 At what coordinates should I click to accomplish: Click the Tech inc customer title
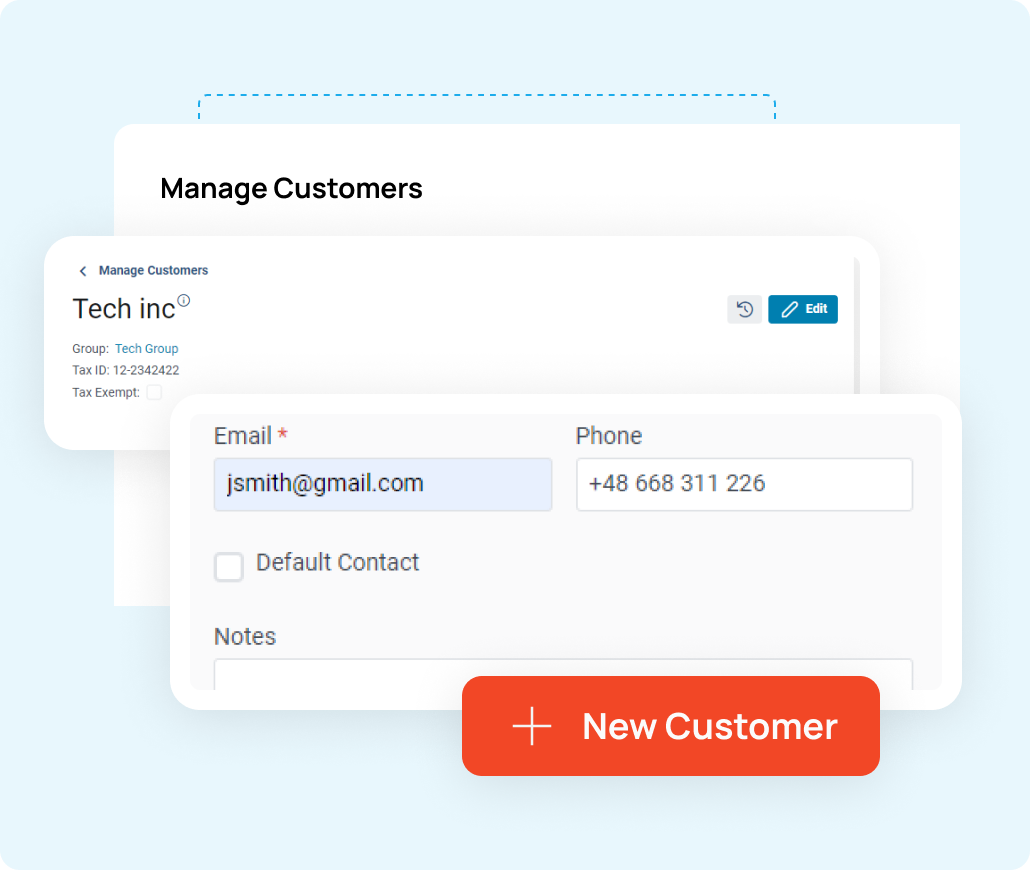124,309
